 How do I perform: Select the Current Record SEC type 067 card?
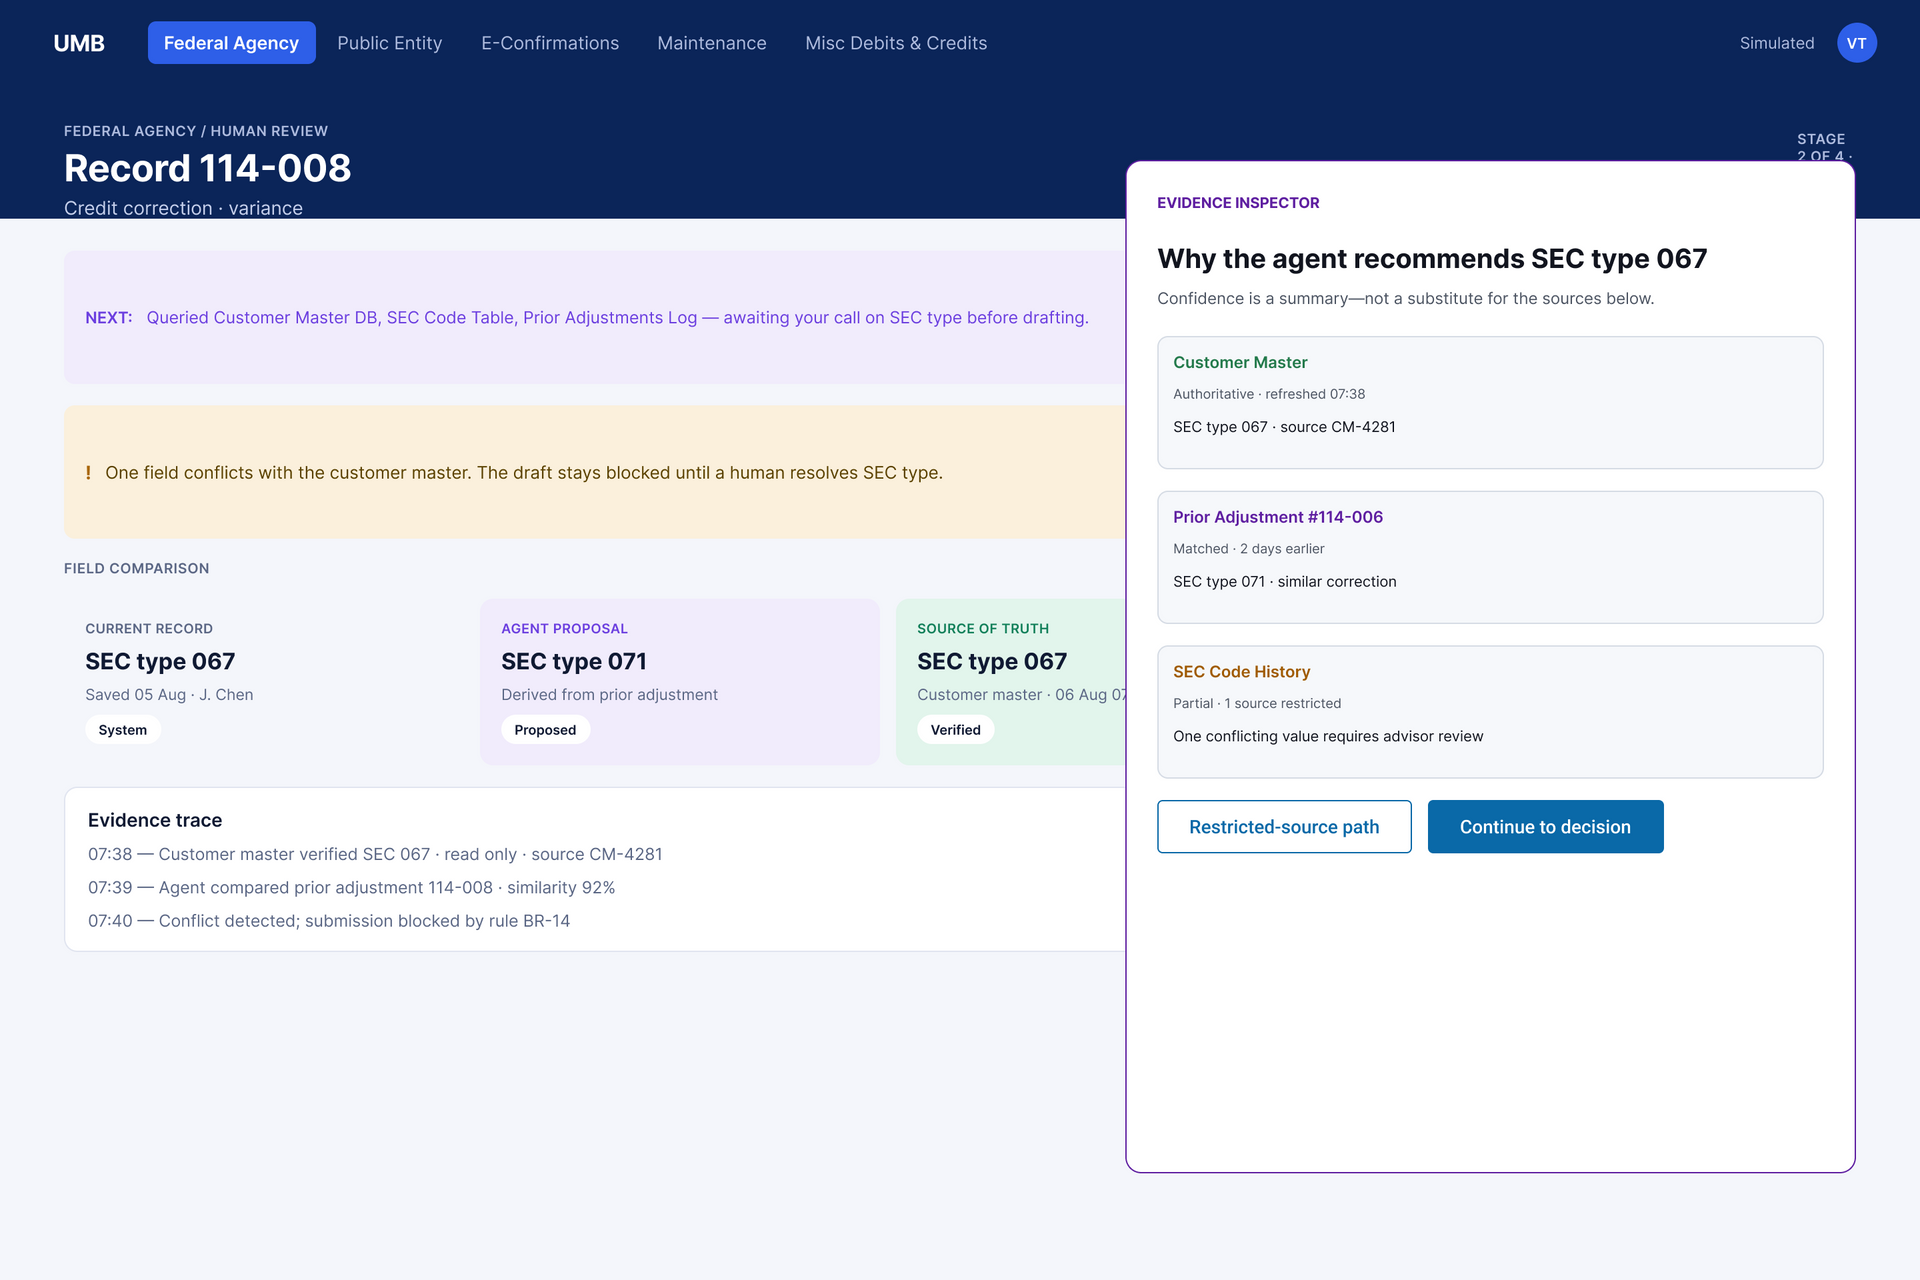tap(264, 682)
